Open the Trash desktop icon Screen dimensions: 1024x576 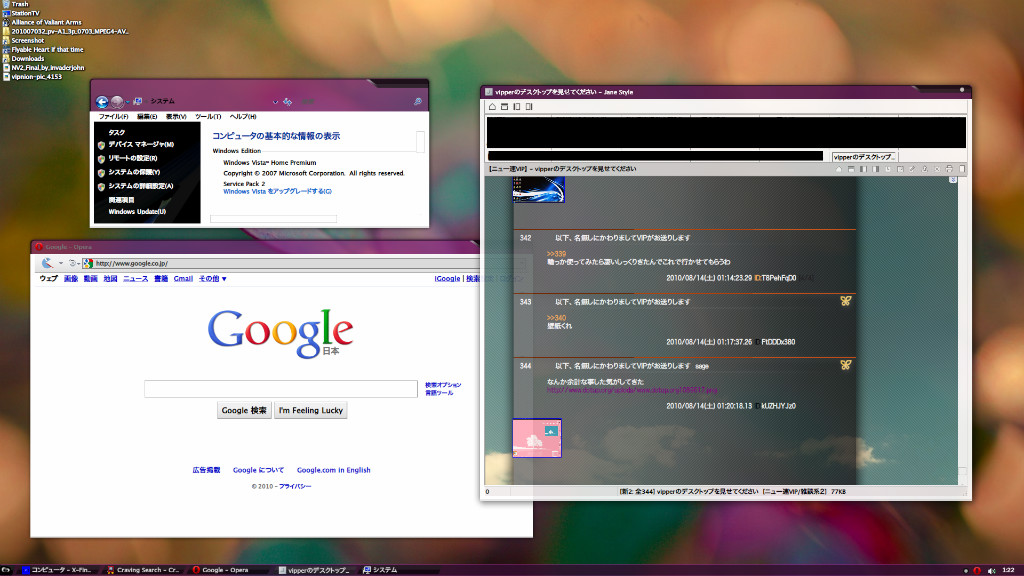point(16,4)
